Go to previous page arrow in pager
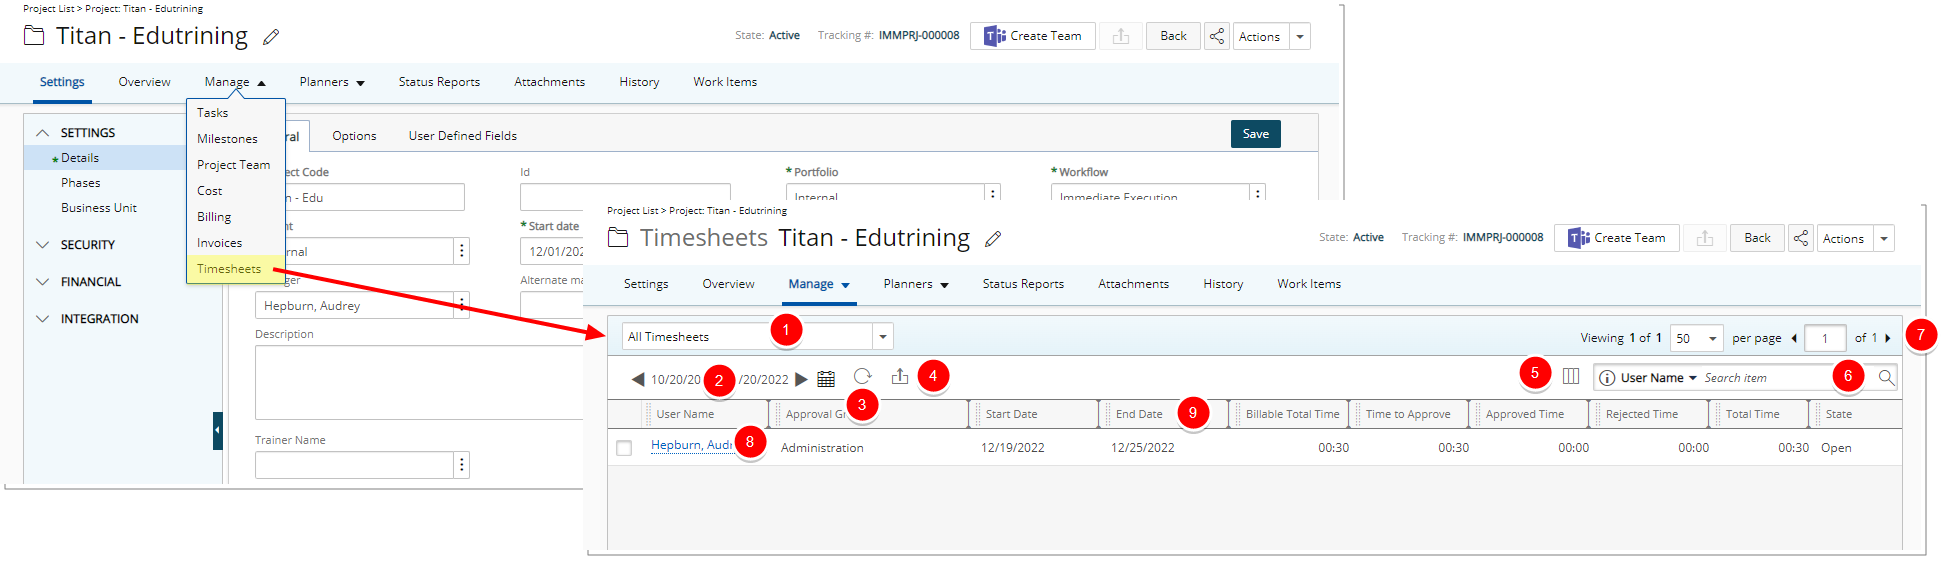 (1794, 338)
